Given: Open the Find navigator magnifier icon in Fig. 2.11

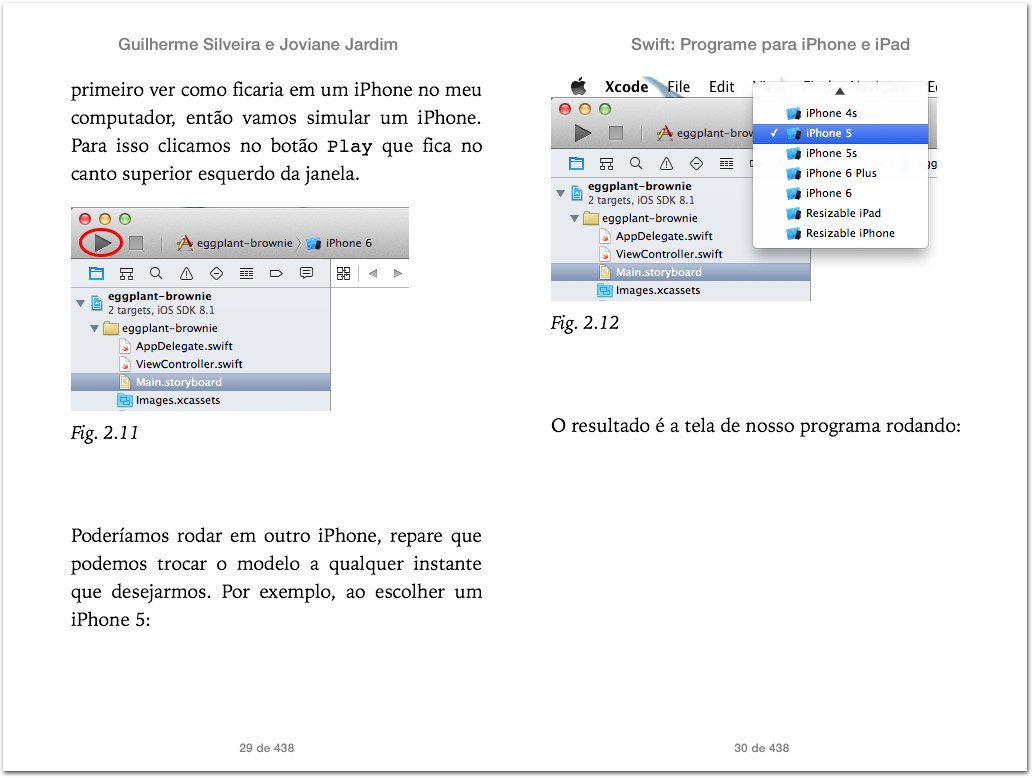Looking at the screenshot, I should click(x=156, y=273).
